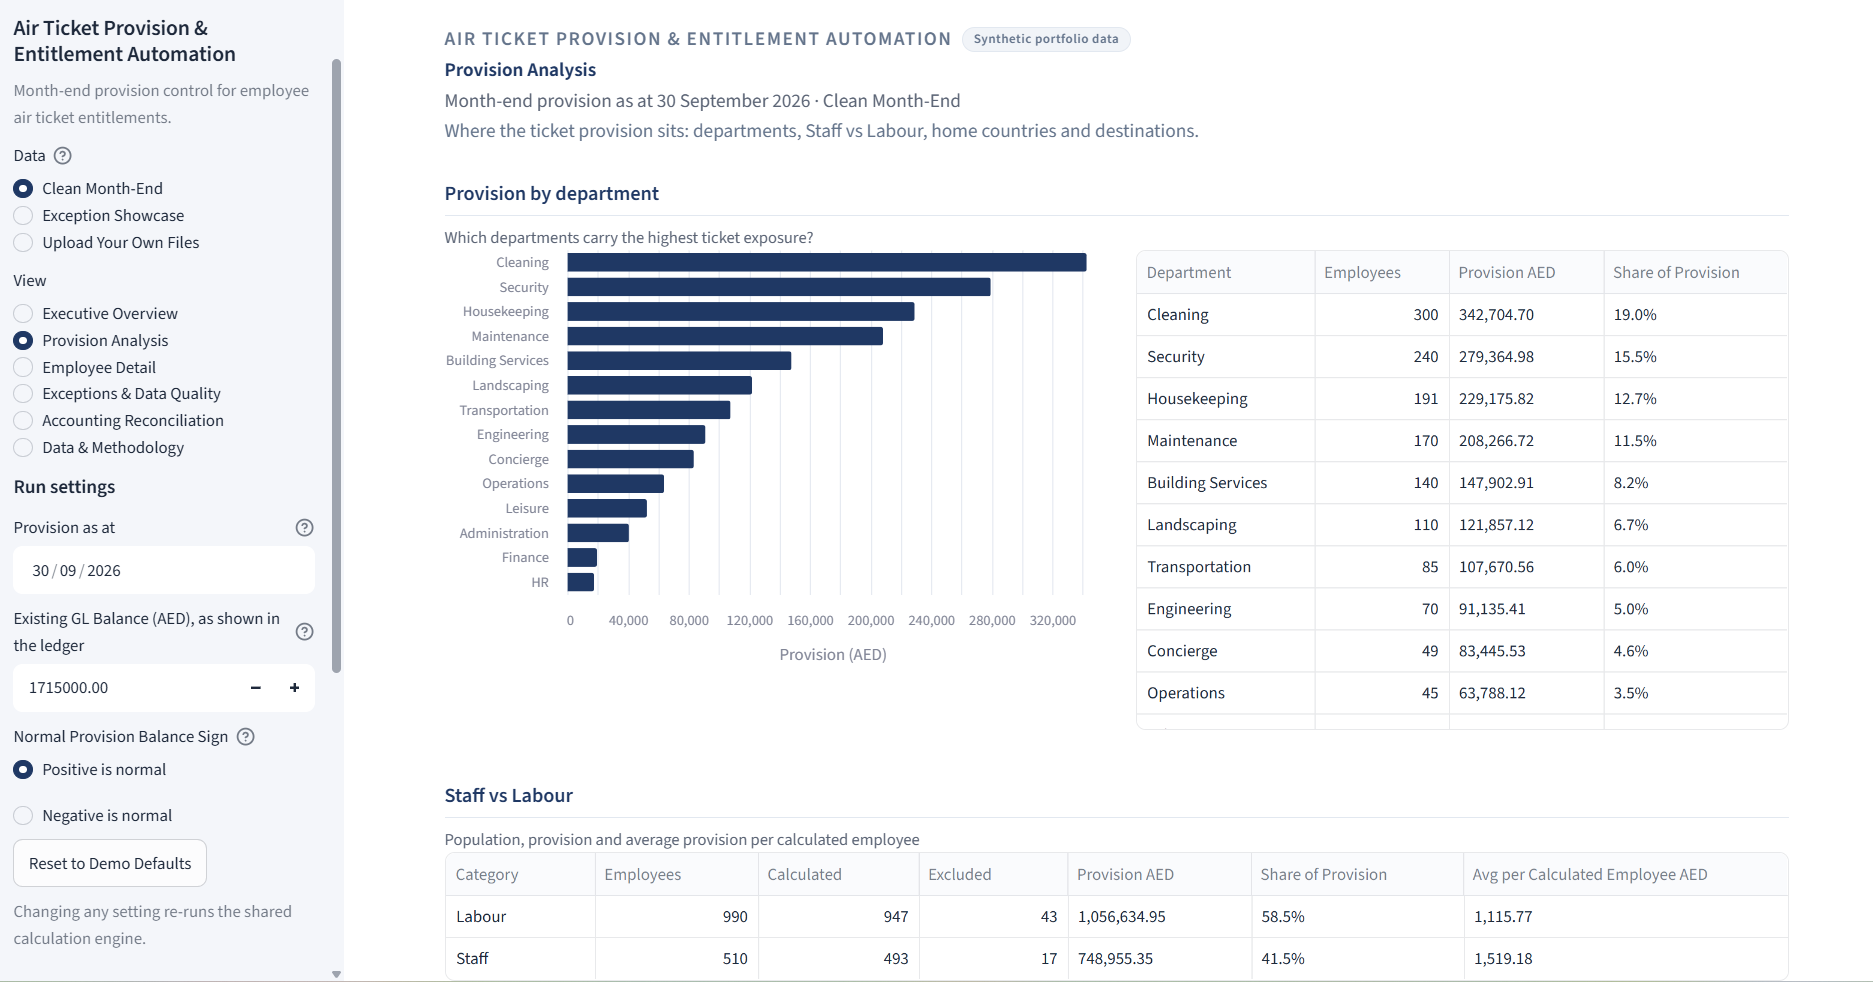Open Data & Methodology view
Viewport: 1873px width, 982px height.
click(99, 448)
